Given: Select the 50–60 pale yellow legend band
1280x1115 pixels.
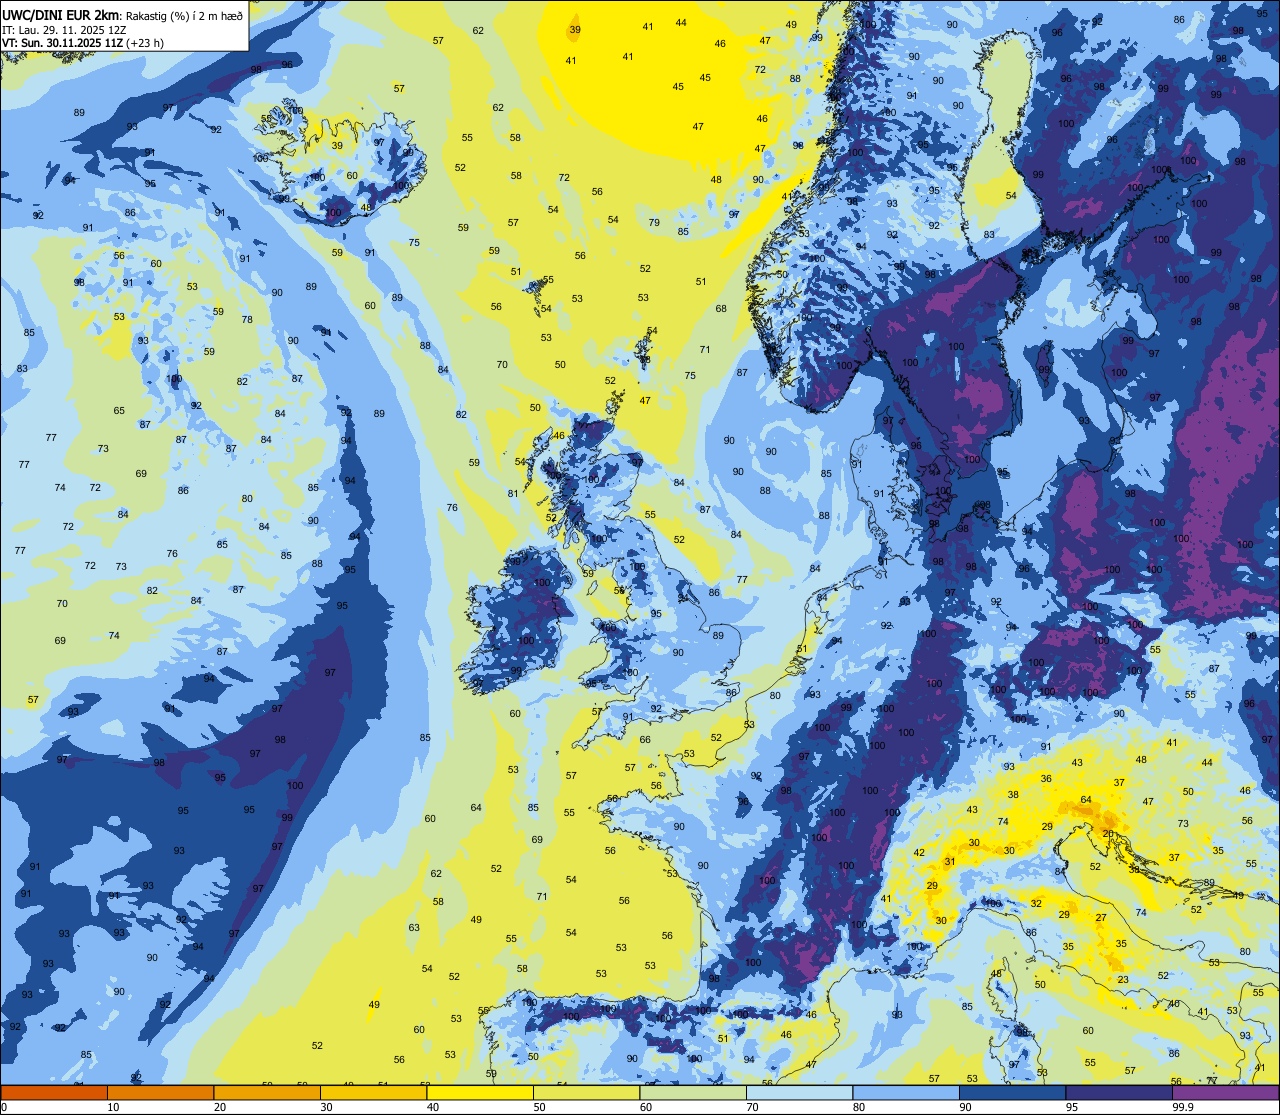Looking at the screenshot, I should pos(586,1092).
